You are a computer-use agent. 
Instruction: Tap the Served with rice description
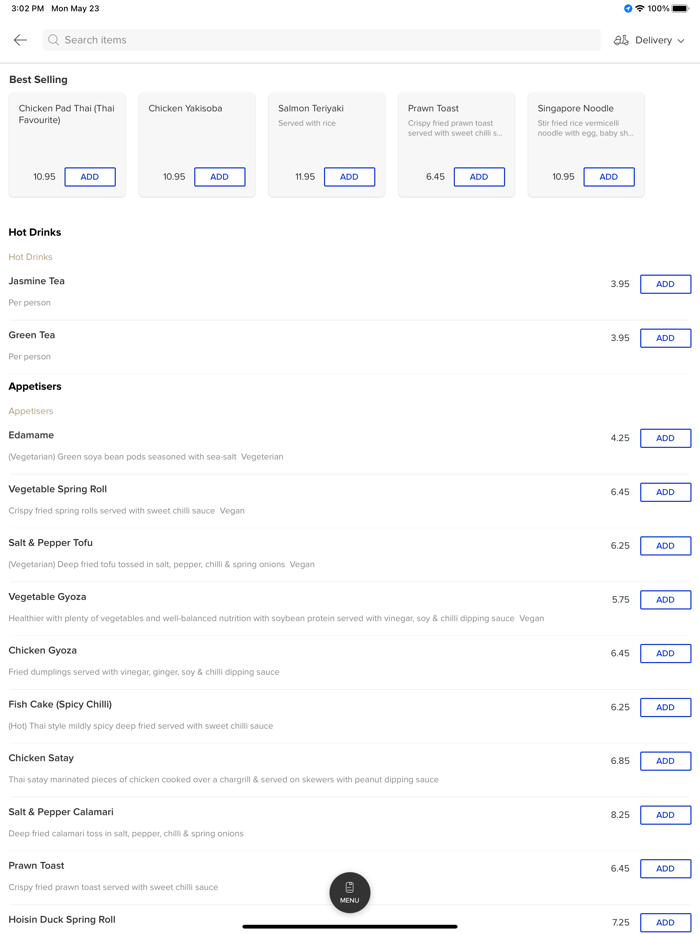tap(307, 123)
